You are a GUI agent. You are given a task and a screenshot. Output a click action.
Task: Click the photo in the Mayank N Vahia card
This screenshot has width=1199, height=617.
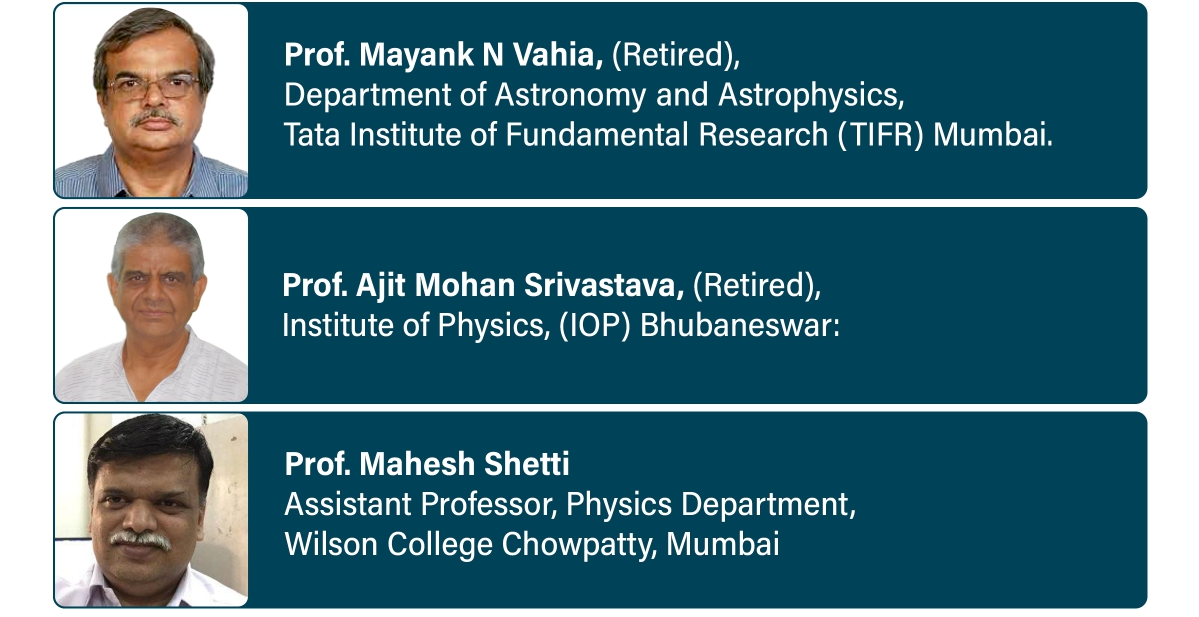(151, 101)
